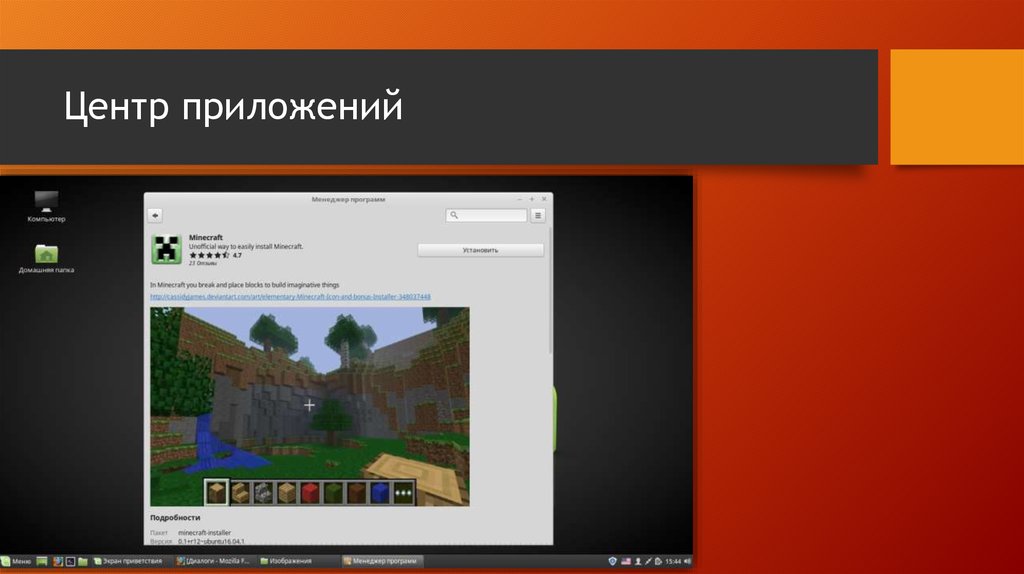
Task: Click the star rating 4.7
Action: (215, 255)
